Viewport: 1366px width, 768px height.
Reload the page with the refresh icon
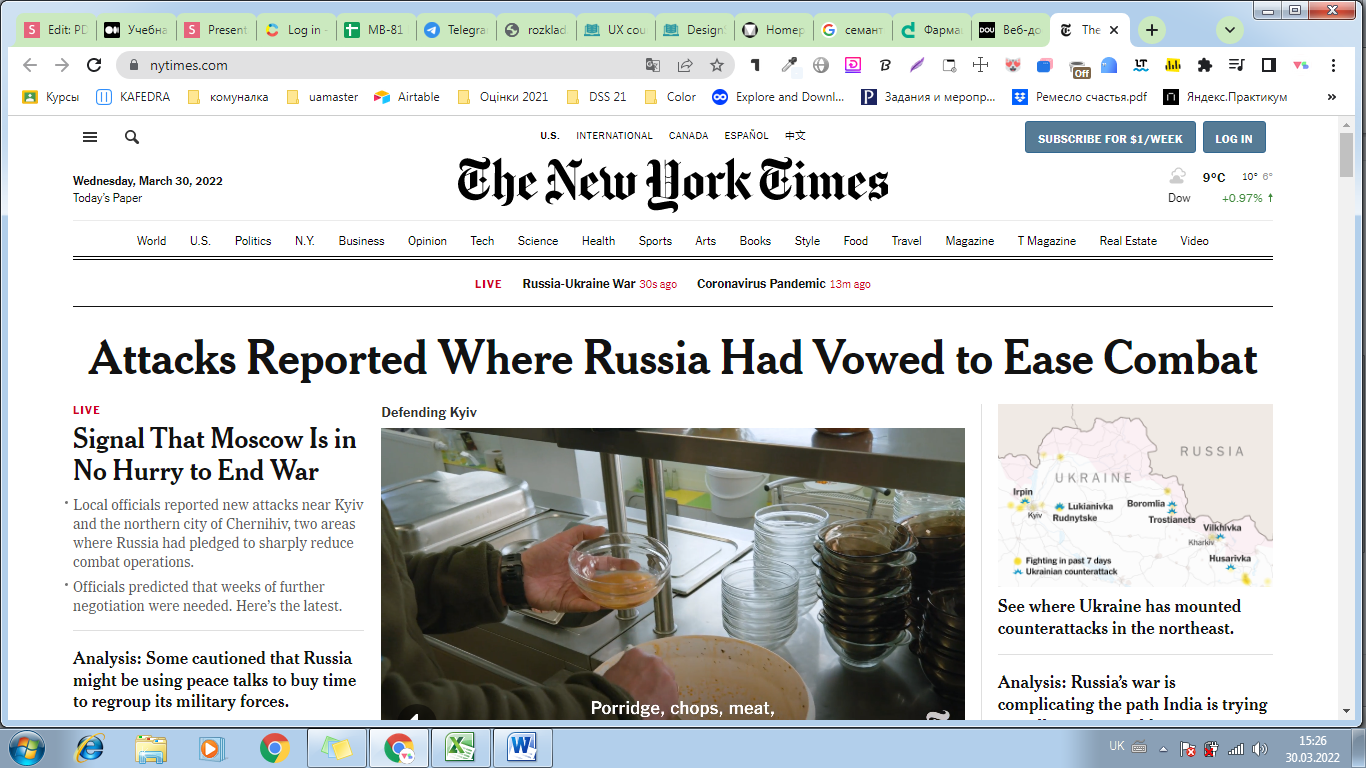[x=94, y=65]
